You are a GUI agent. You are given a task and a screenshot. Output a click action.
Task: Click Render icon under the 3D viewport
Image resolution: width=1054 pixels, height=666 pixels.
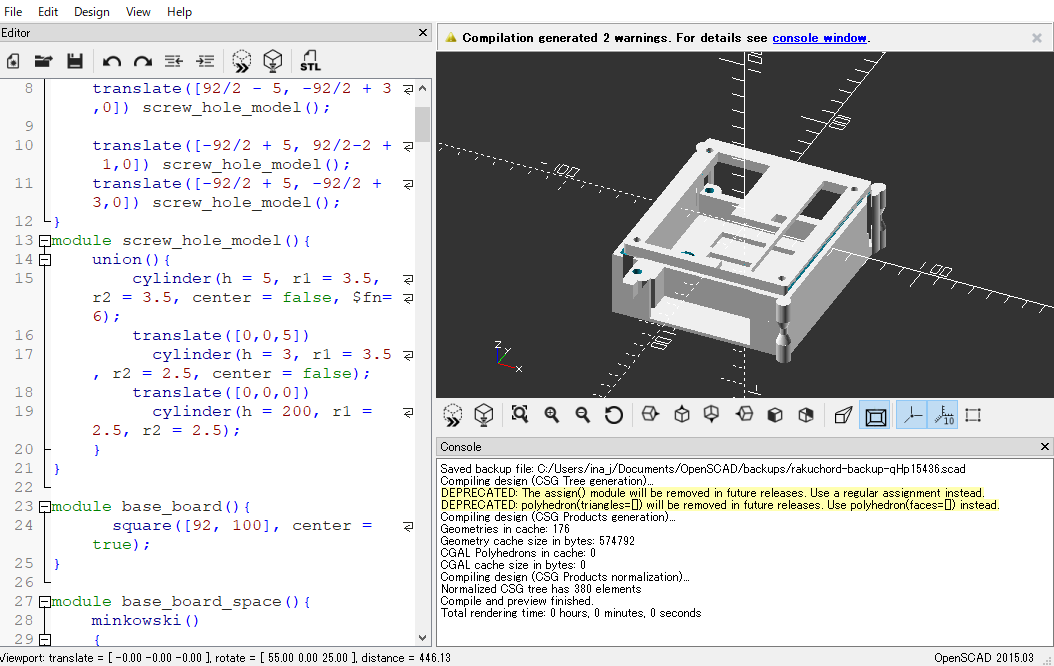[x=483, y=415]
